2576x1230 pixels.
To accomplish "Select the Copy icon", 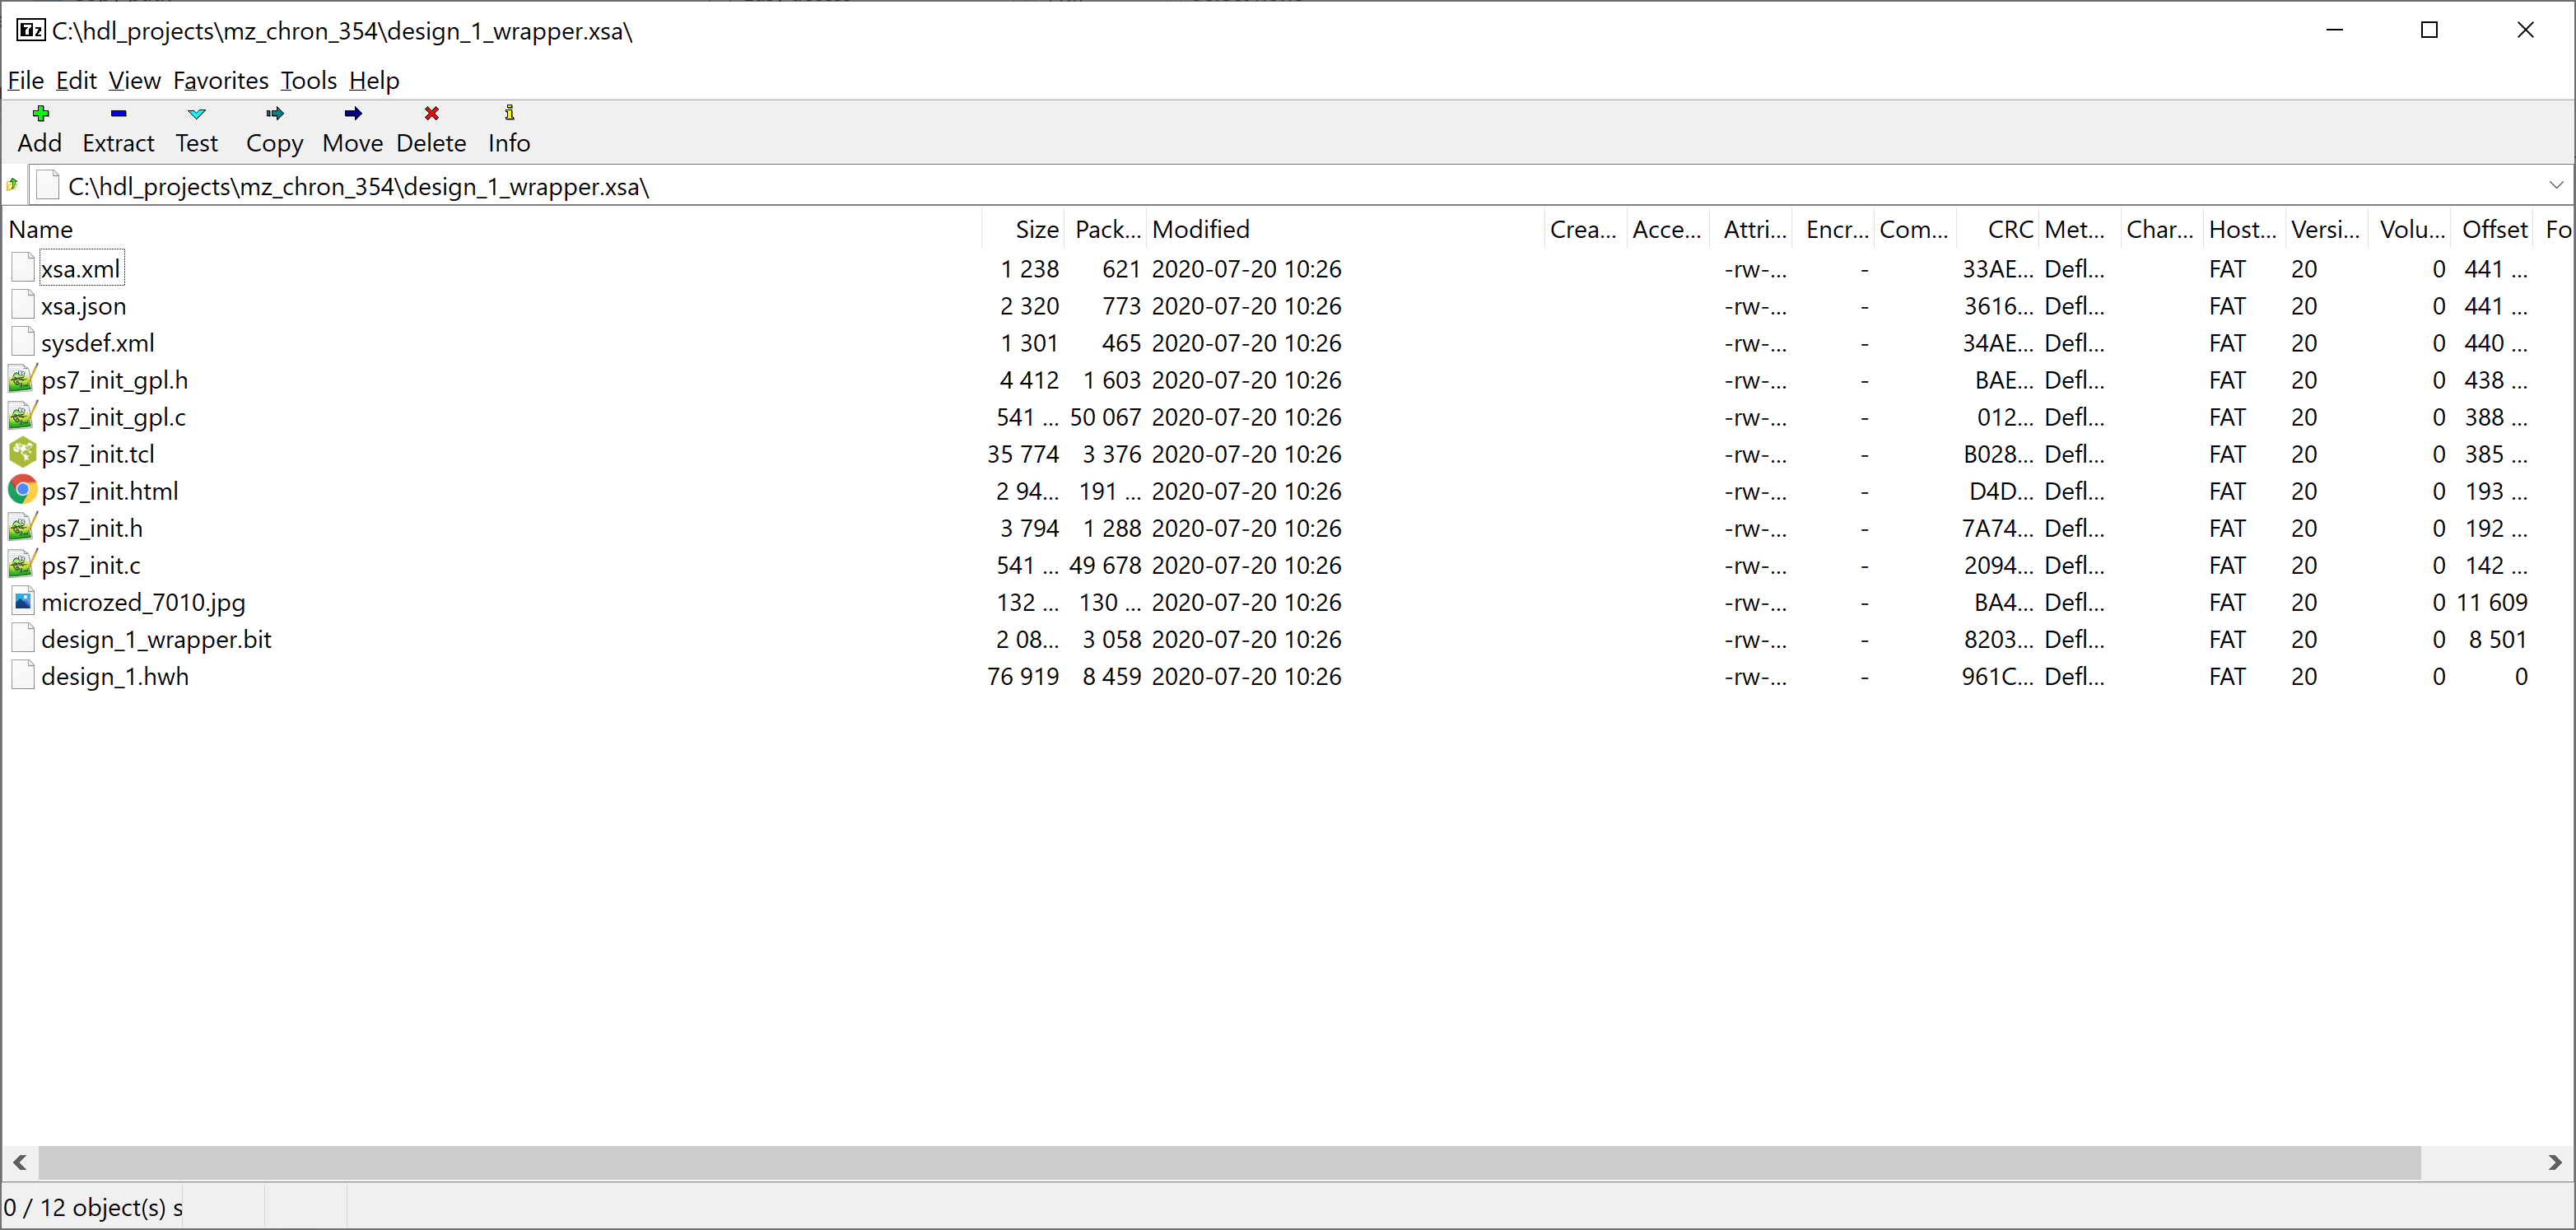I will tap(274, 128).
